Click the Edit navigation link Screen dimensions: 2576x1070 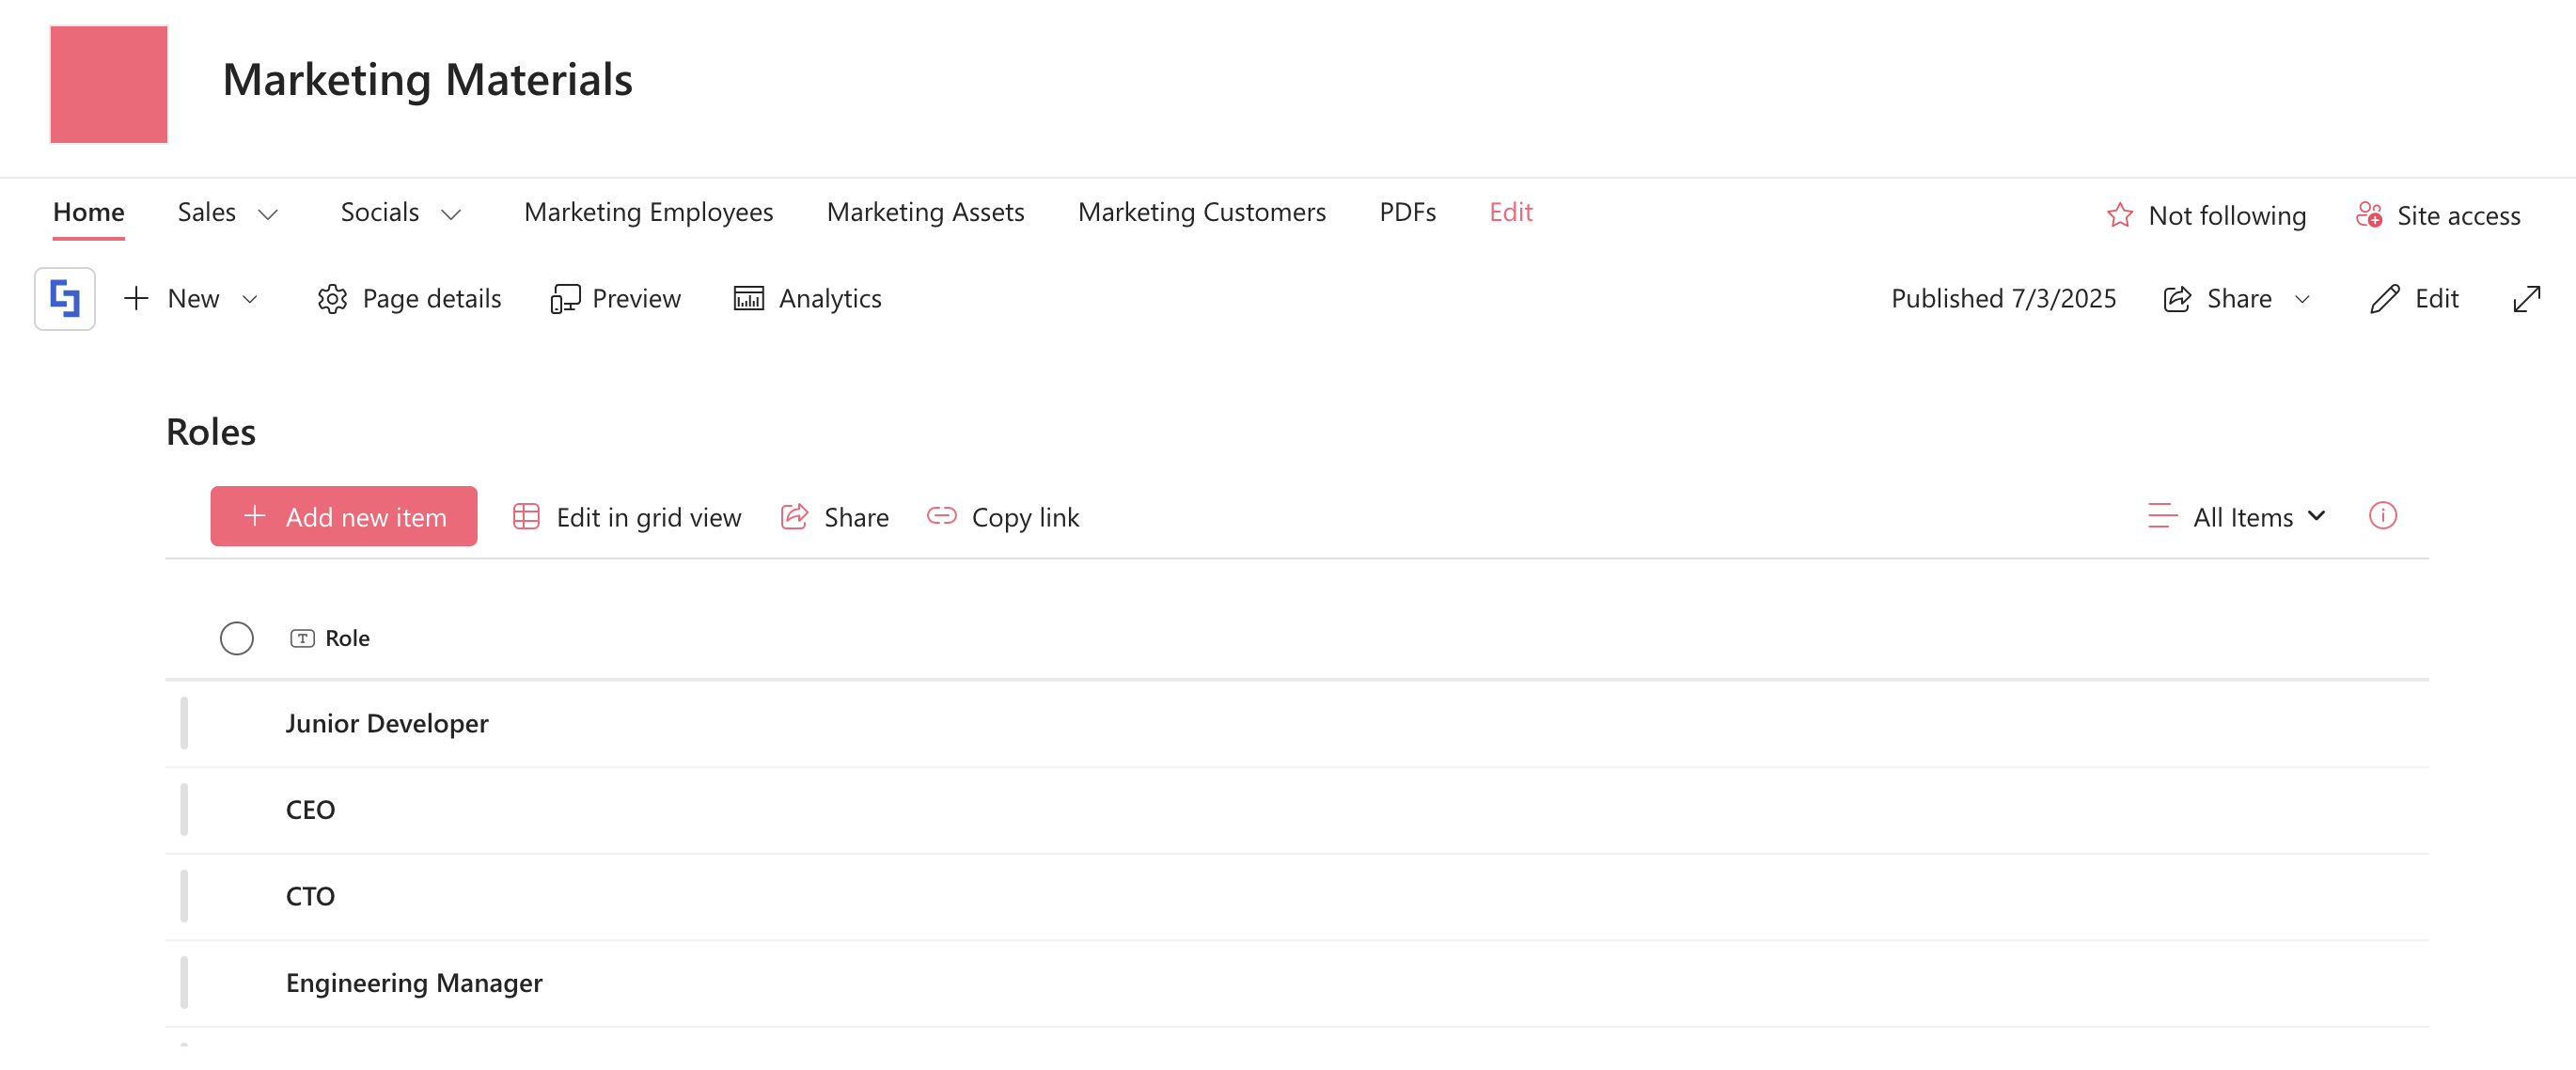coord(1510,213)
